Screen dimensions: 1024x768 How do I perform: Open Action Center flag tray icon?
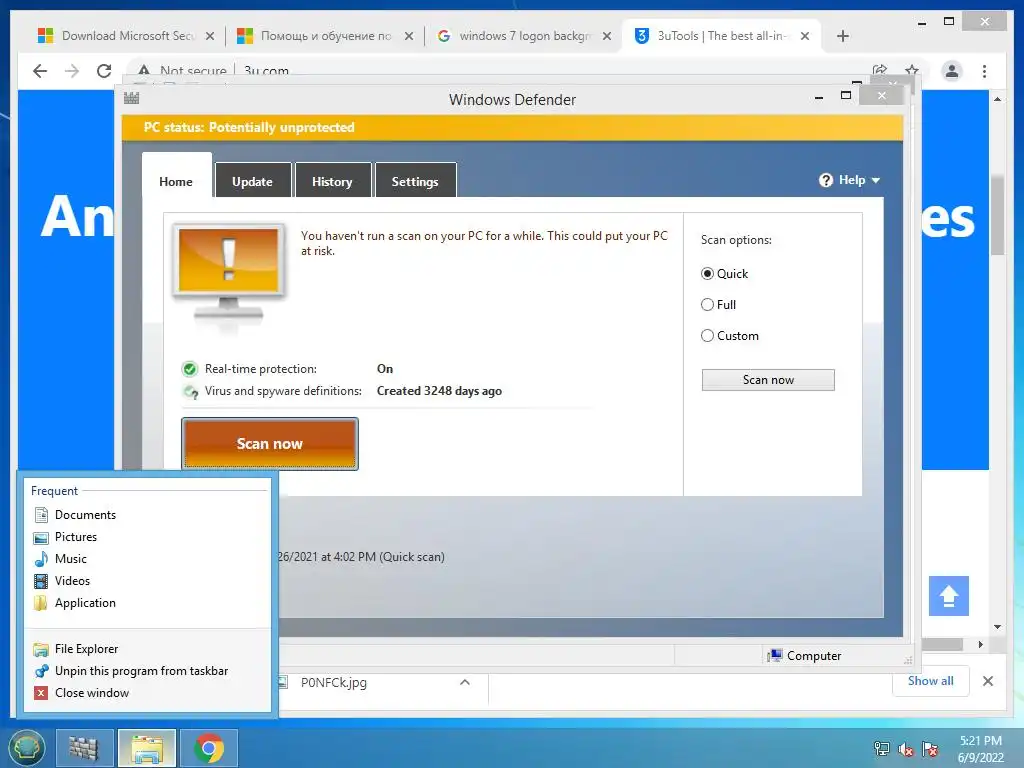click(930, 749)
